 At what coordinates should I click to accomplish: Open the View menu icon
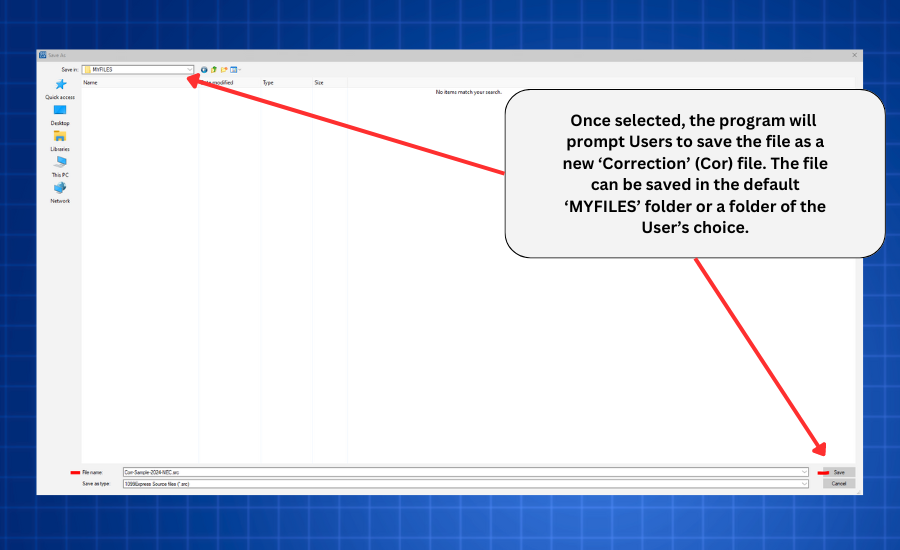(x=235, y=69)
